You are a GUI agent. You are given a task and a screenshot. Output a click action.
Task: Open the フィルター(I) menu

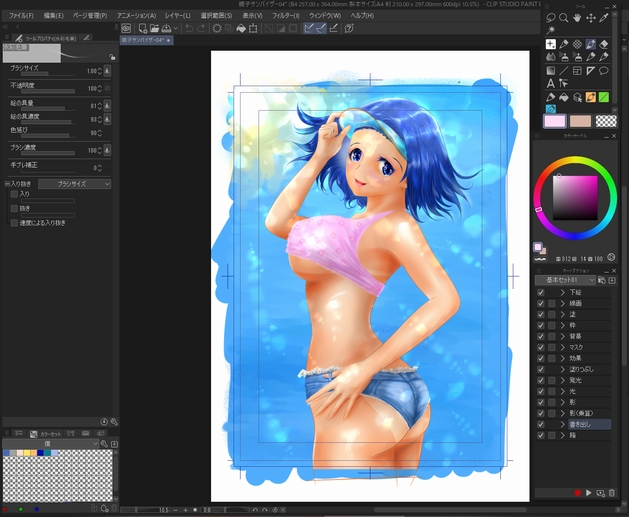[286, 16]
